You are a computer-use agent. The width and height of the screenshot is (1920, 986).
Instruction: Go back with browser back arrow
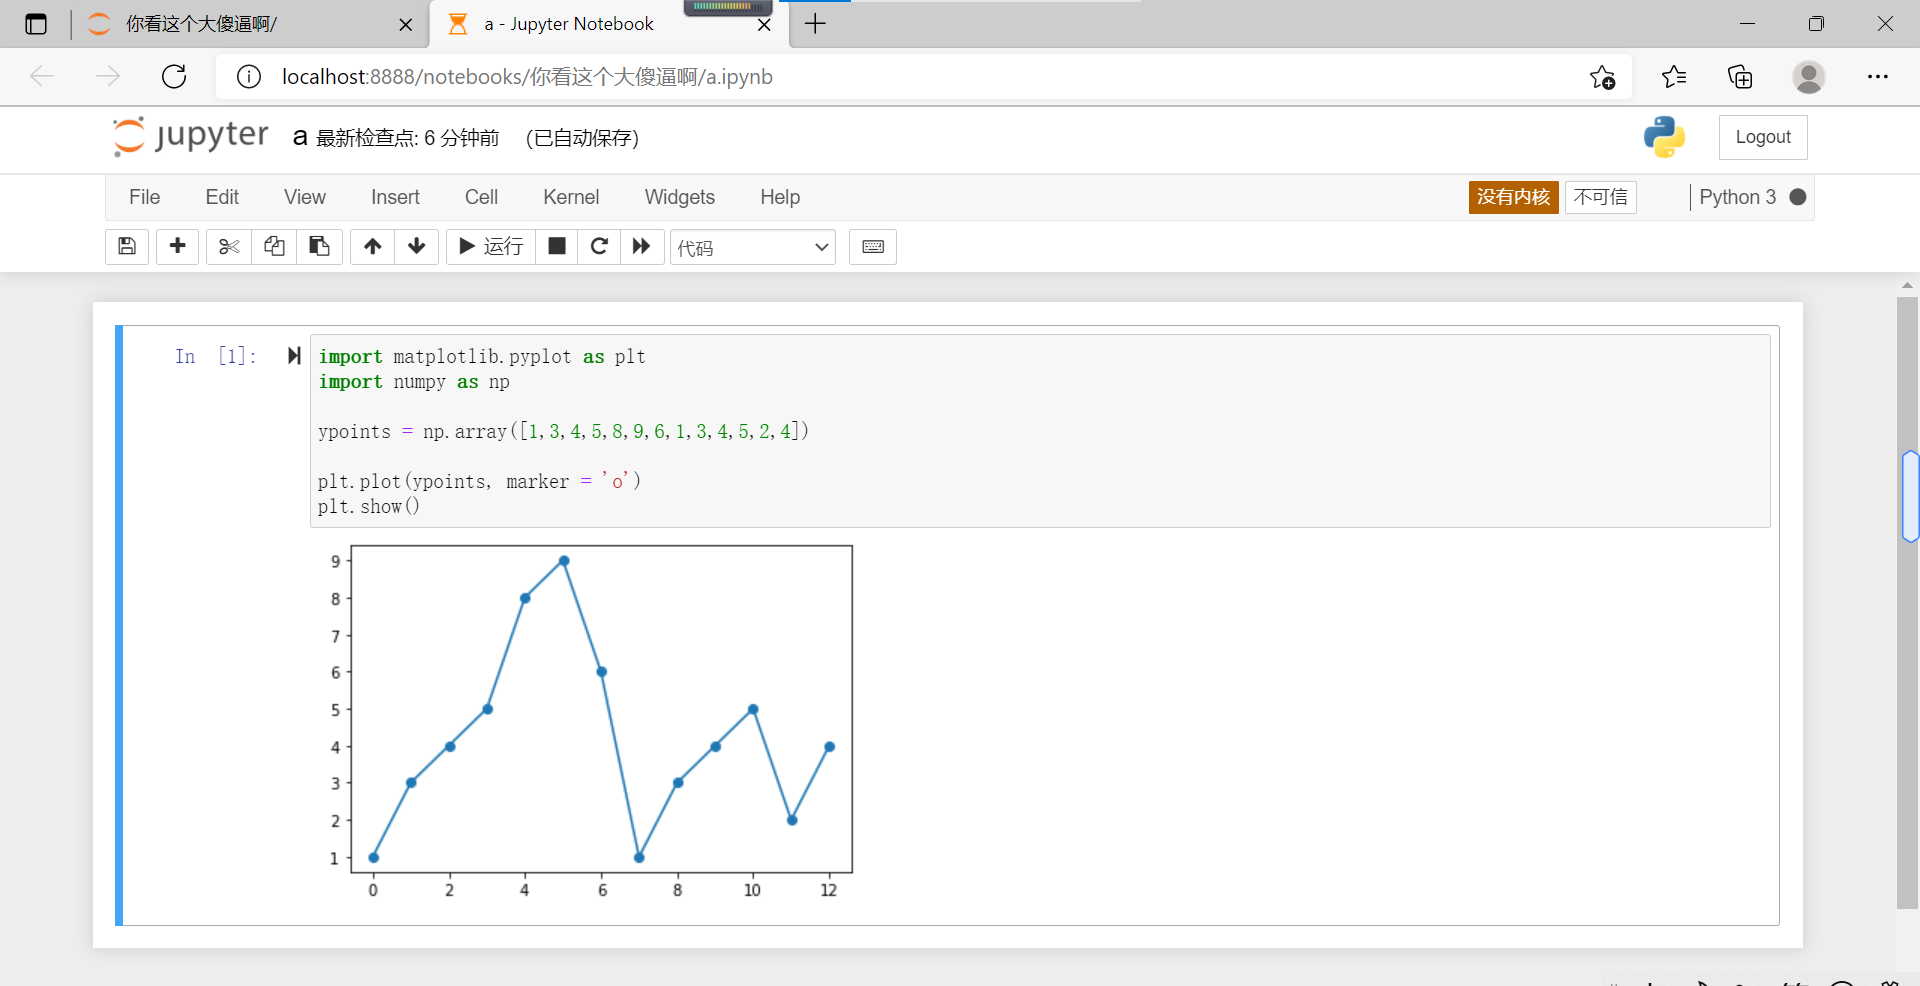coord(42,76)
